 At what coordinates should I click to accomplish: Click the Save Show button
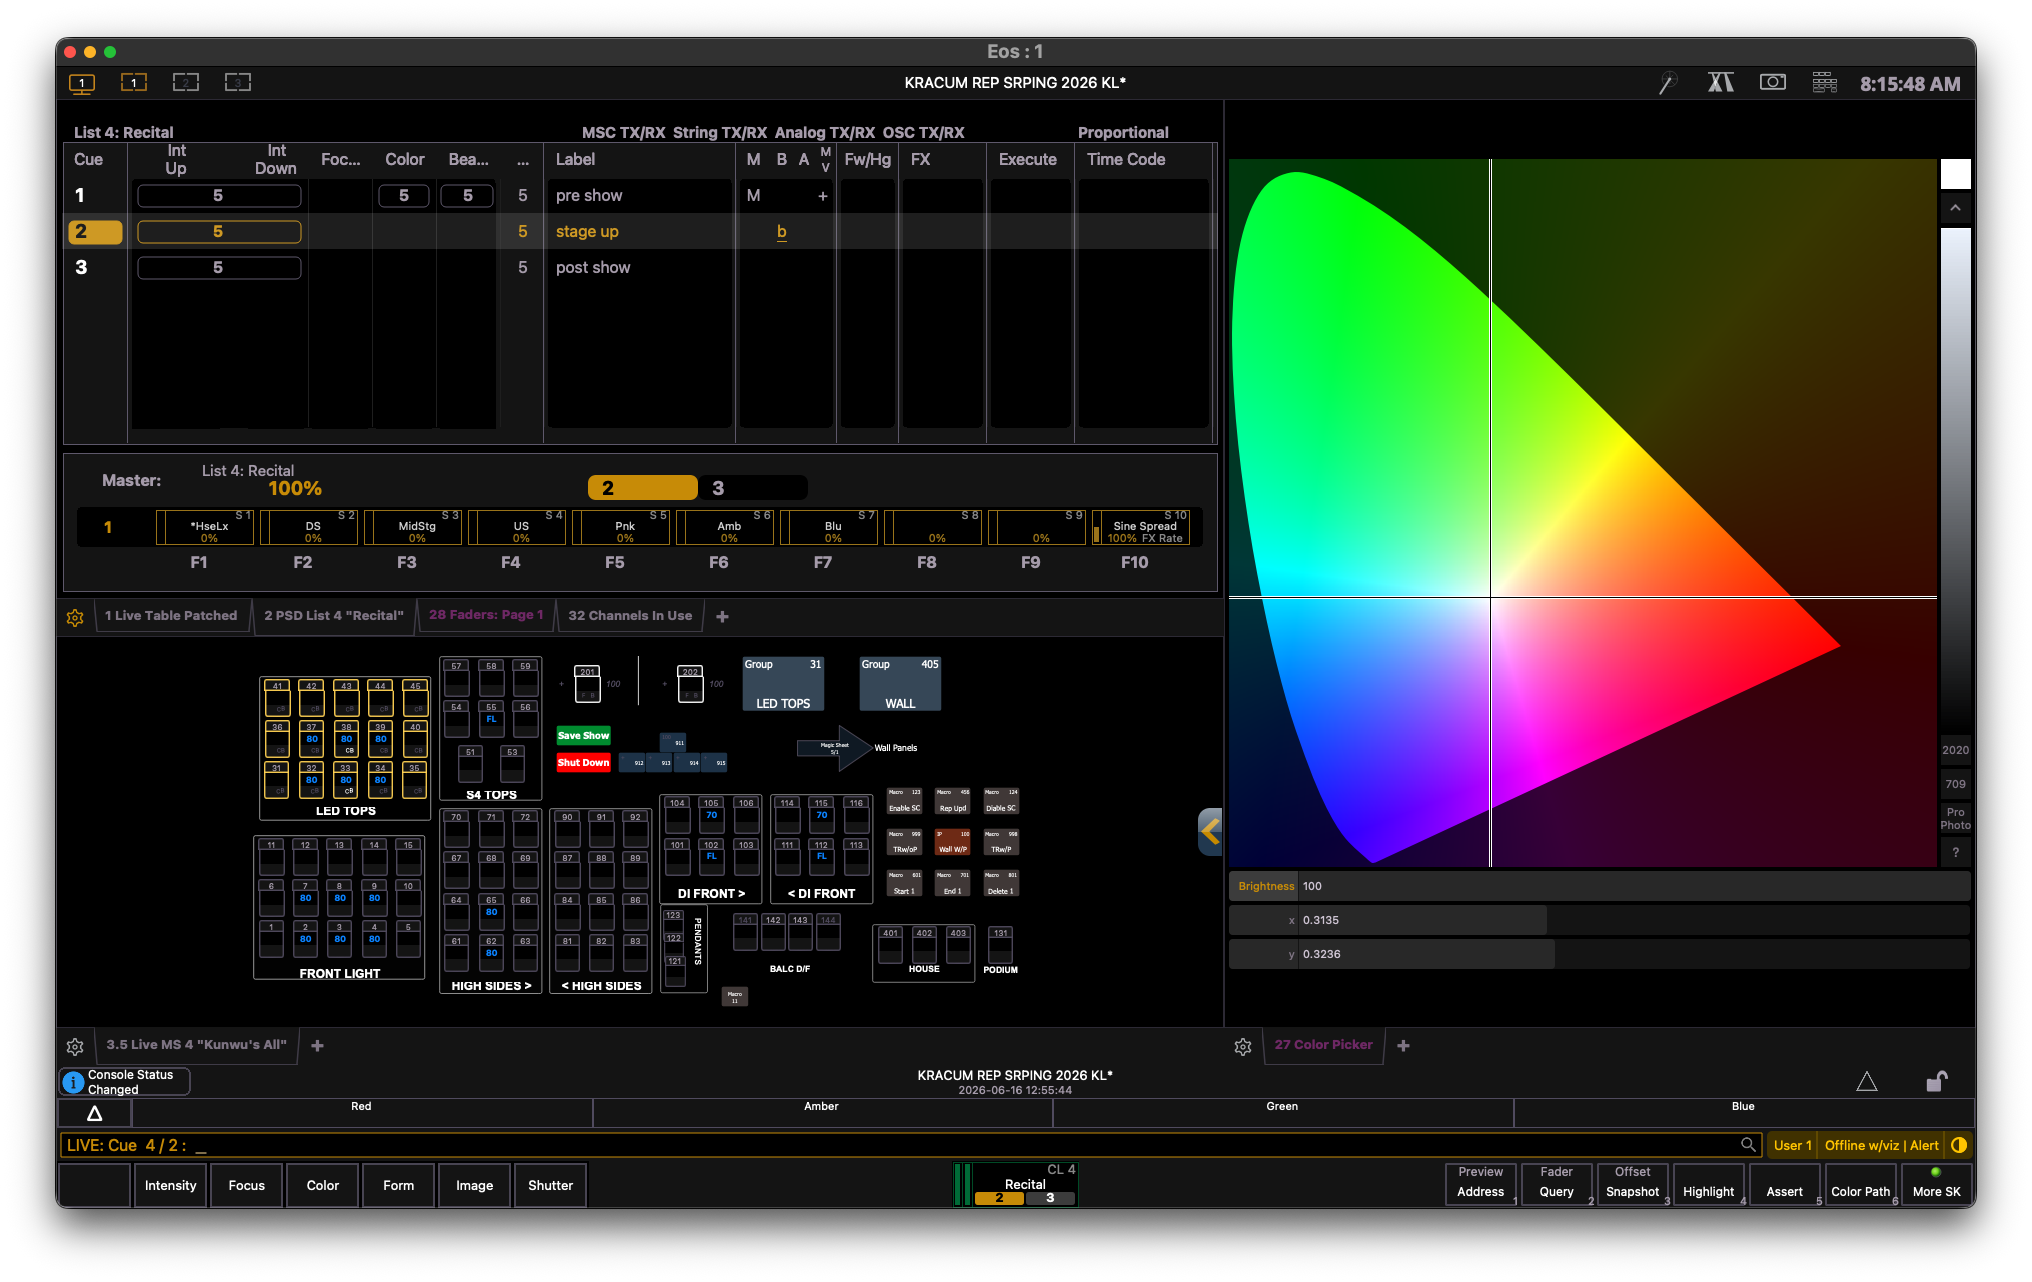(583, 736)
